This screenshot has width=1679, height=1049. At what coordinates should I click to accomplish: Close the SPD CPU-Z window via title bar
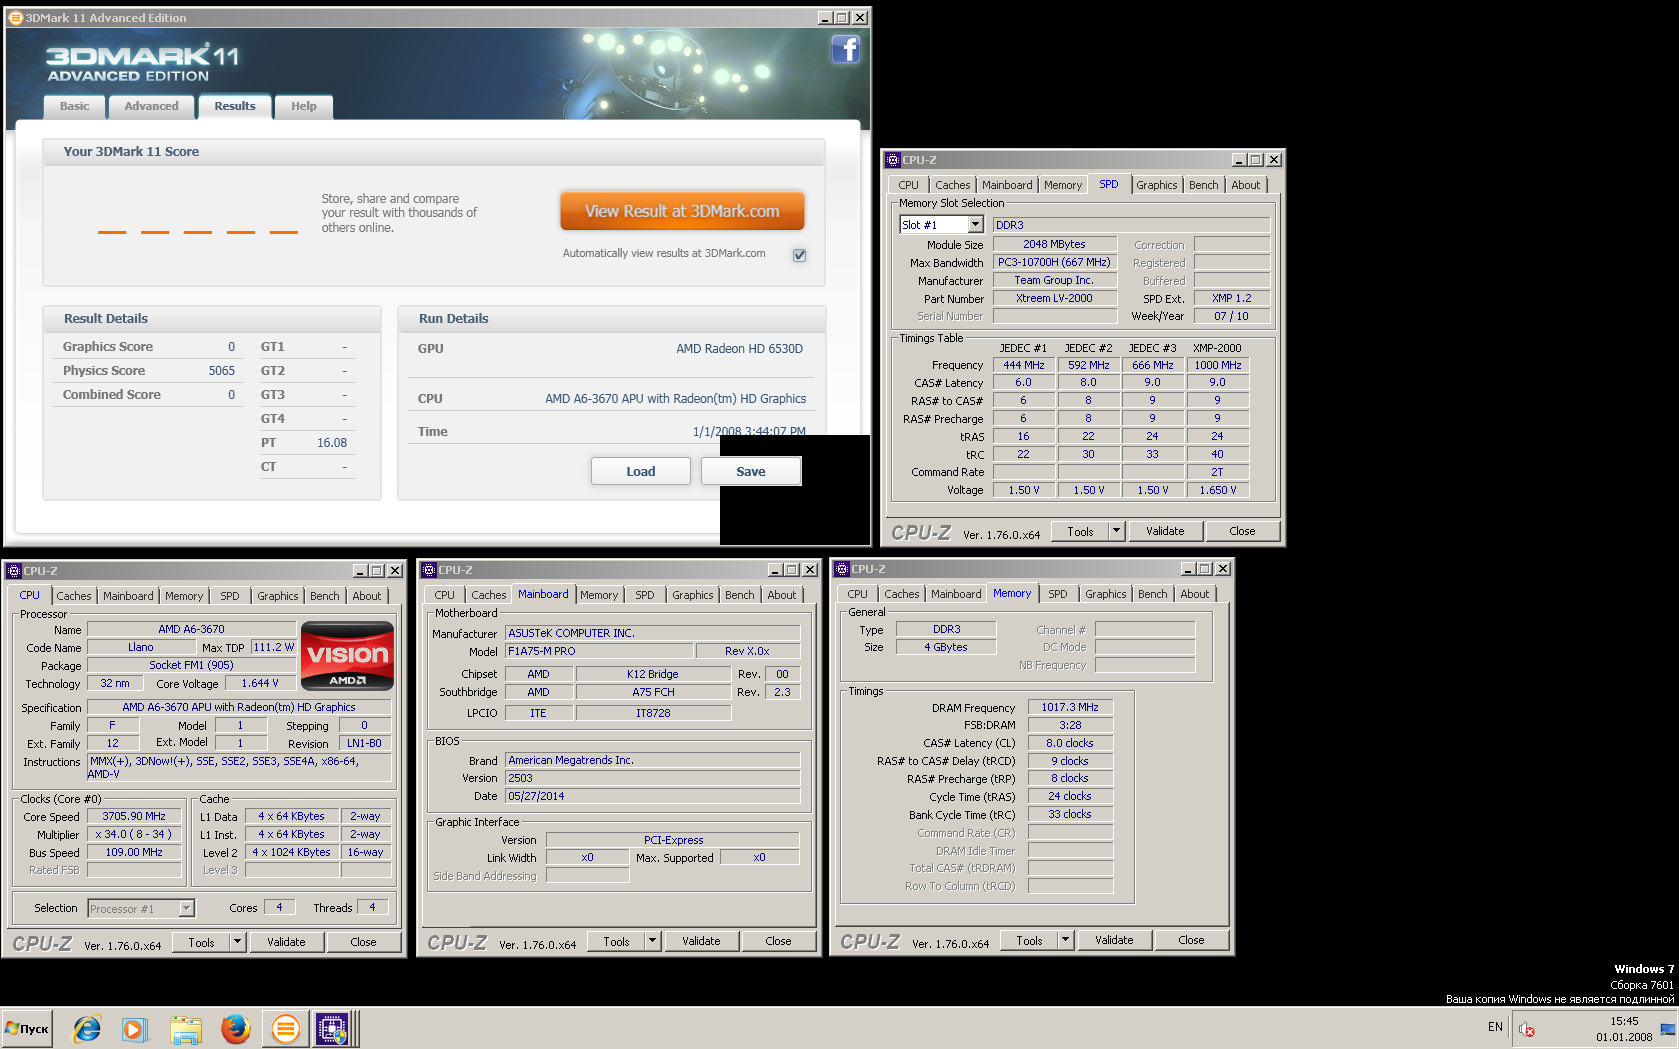(1273, 160)
